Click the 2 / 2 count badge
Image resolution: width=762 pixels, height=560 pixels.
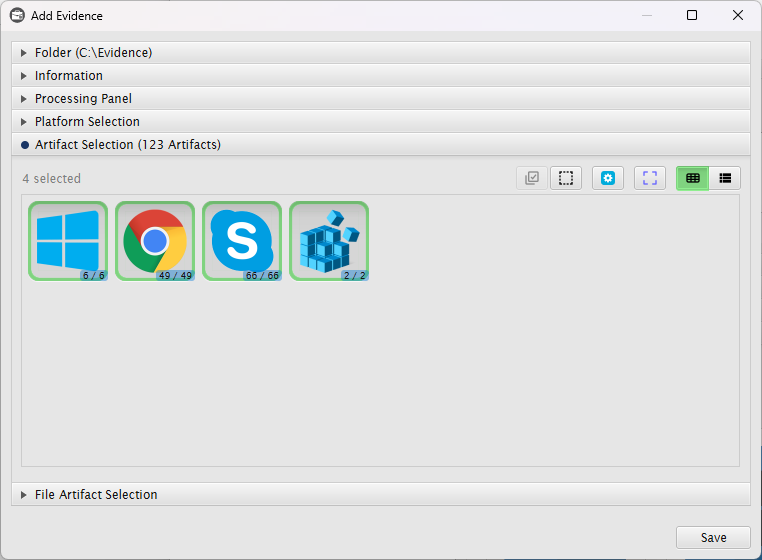pos(355,276)
